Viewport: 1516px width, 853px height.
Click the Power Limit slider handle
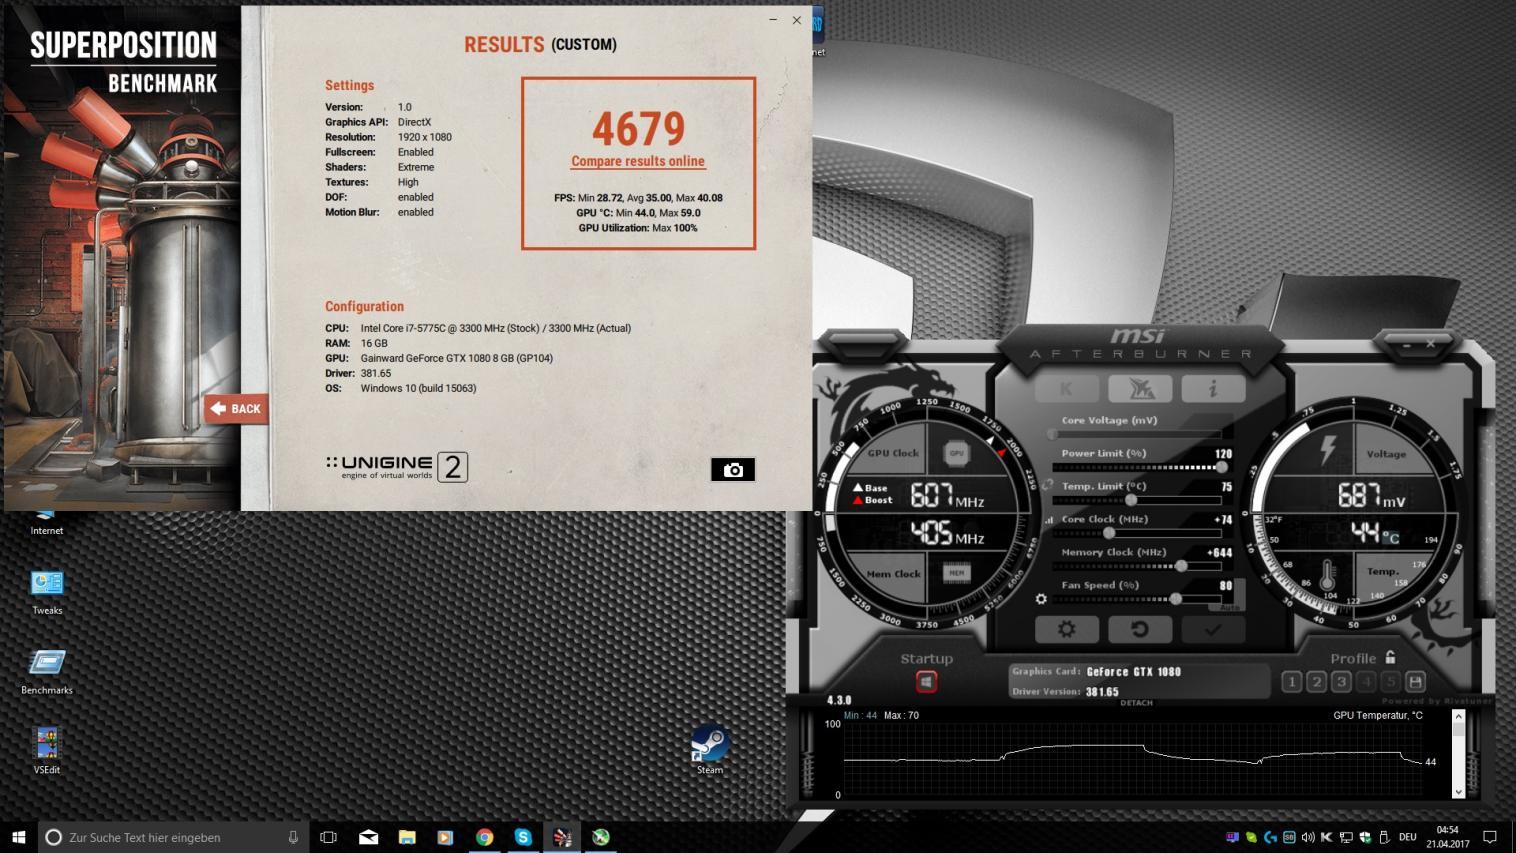[1221, 467]
